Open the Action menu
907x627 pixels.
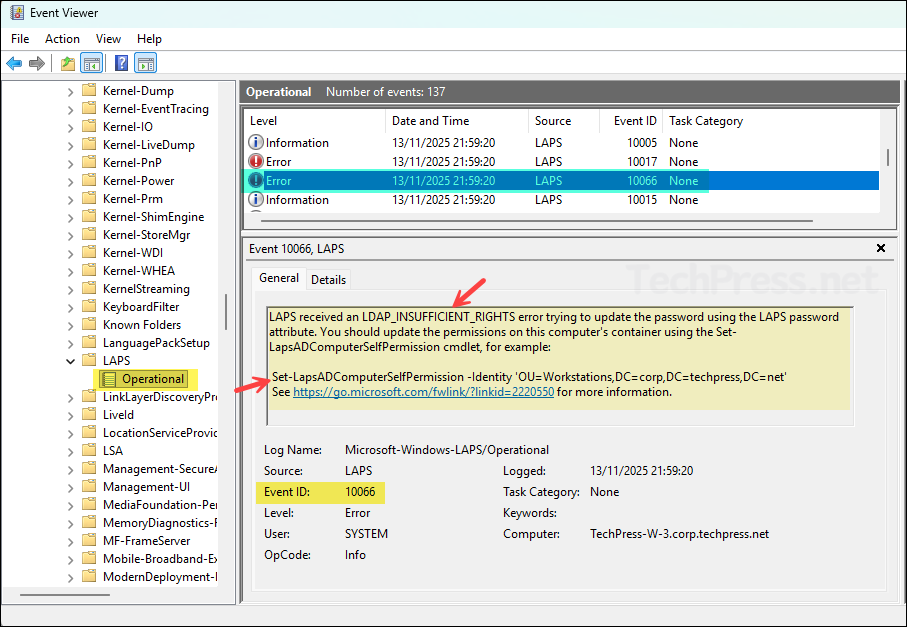click(62, 38)
